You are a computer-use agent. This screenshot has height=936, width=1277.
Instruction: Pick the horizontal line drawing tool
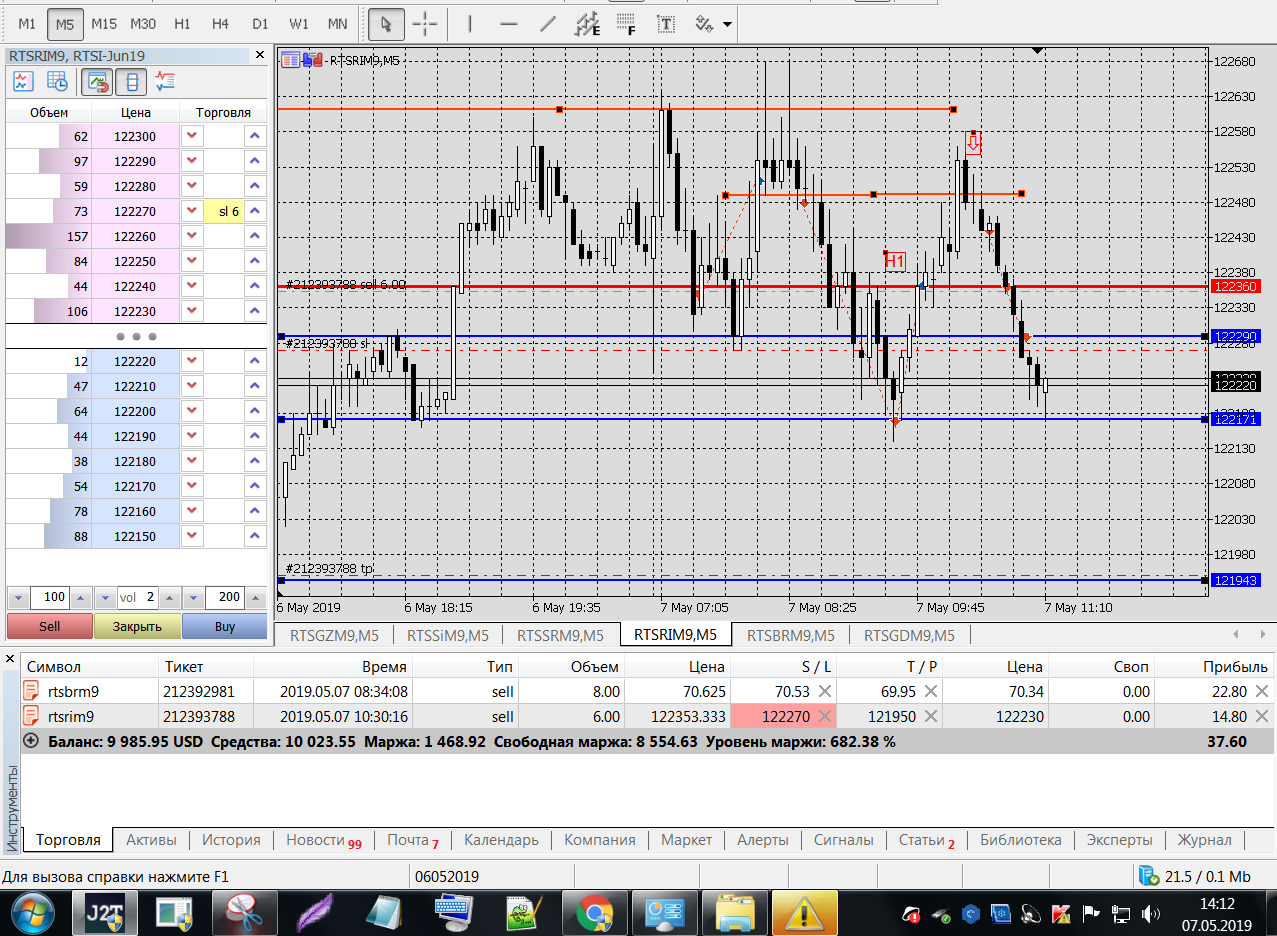point(509,23)
